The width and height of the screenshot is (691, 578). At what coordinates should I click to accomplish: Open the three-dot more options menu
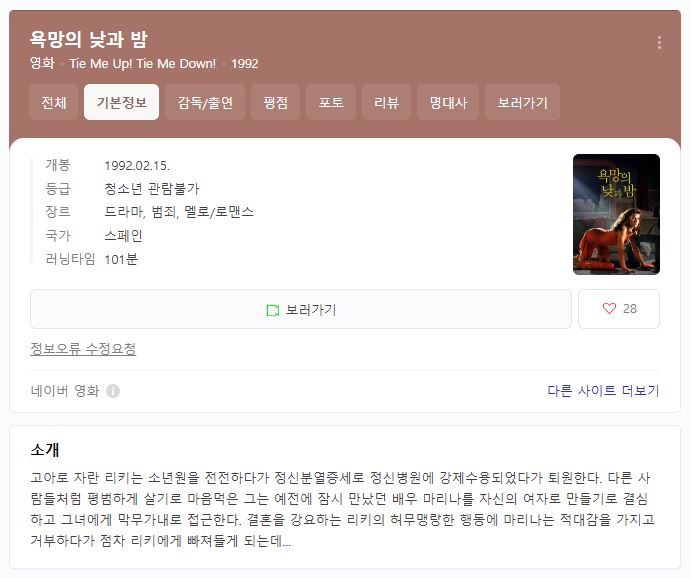tap(659, 43)
